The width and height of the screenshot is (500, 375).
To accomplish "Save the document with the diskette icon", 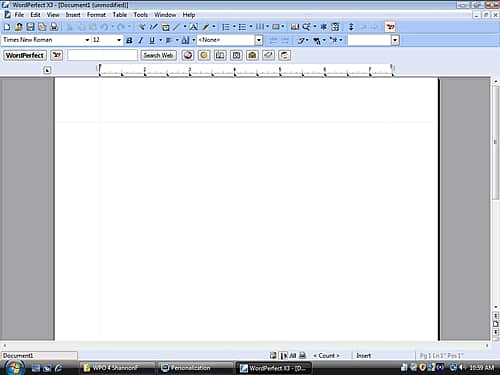I will pyautogui.click(x=30, y=27).
